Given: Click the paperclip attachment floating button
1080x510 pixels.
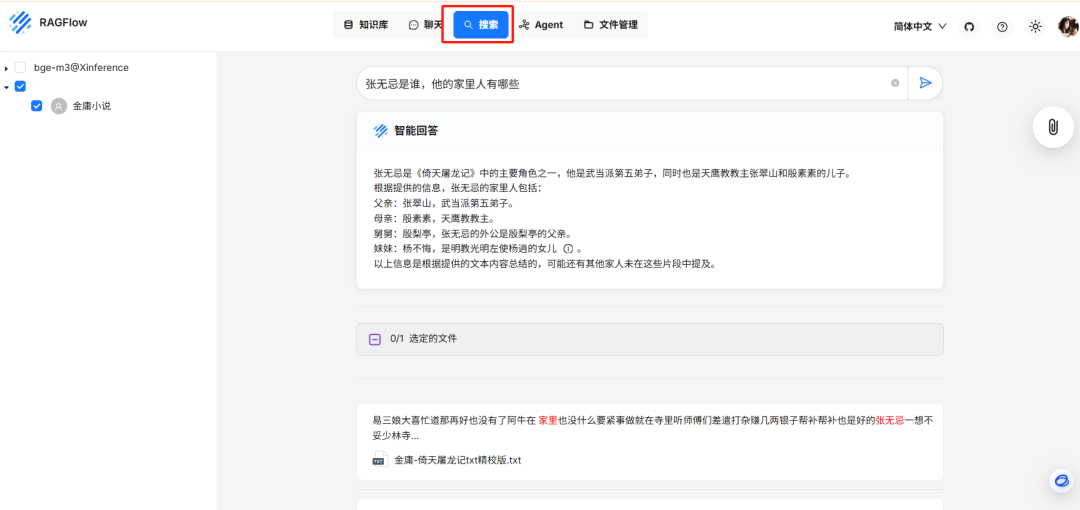Looking at the screenshot, I should pos(1053,128).
